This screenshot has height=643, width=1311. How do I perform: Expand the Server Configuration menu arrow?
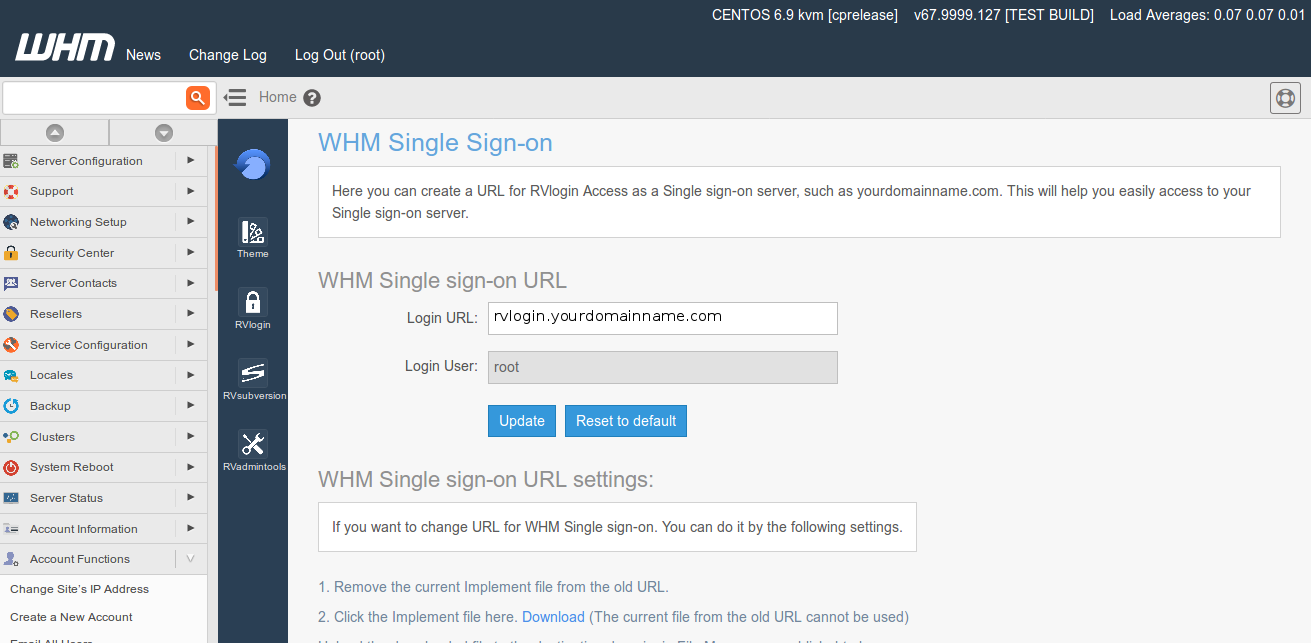point(191,160)
